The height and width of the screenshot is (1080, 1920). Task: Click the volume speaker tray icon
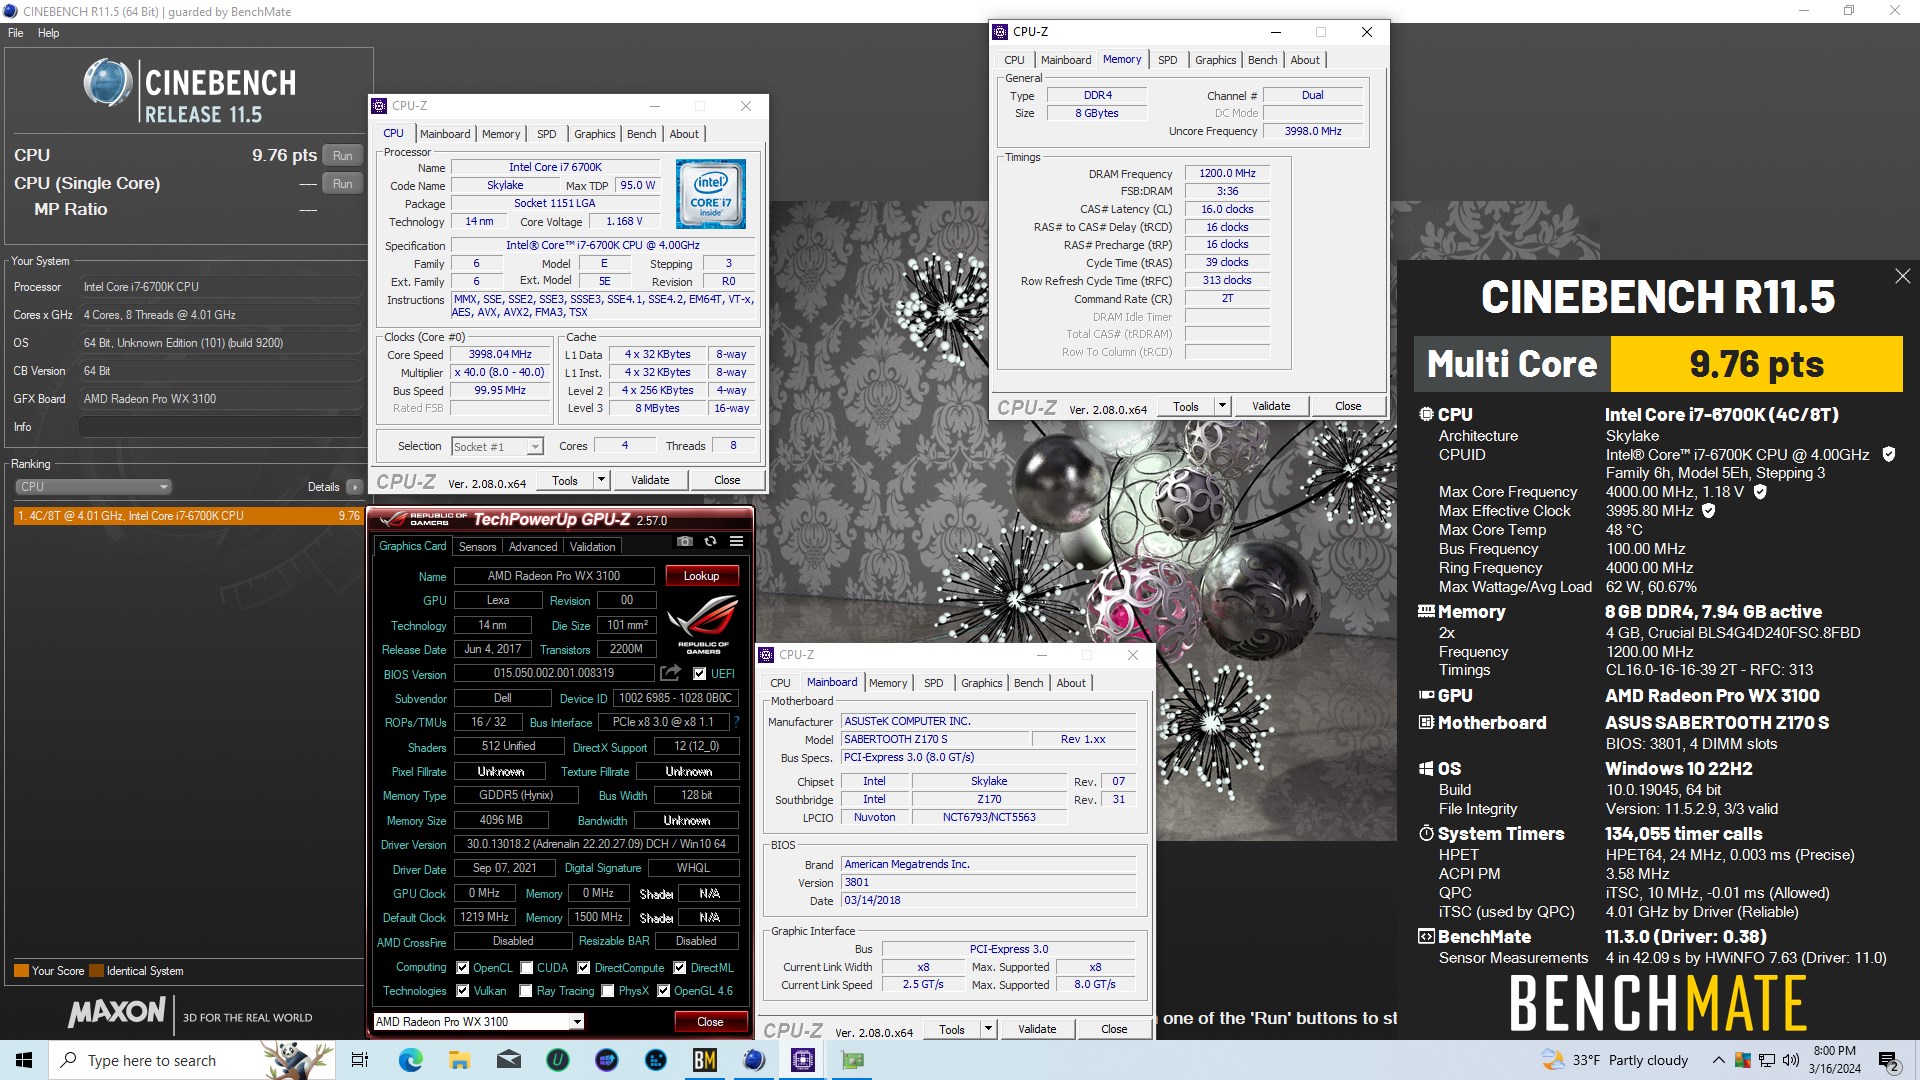(1790, 1060)
